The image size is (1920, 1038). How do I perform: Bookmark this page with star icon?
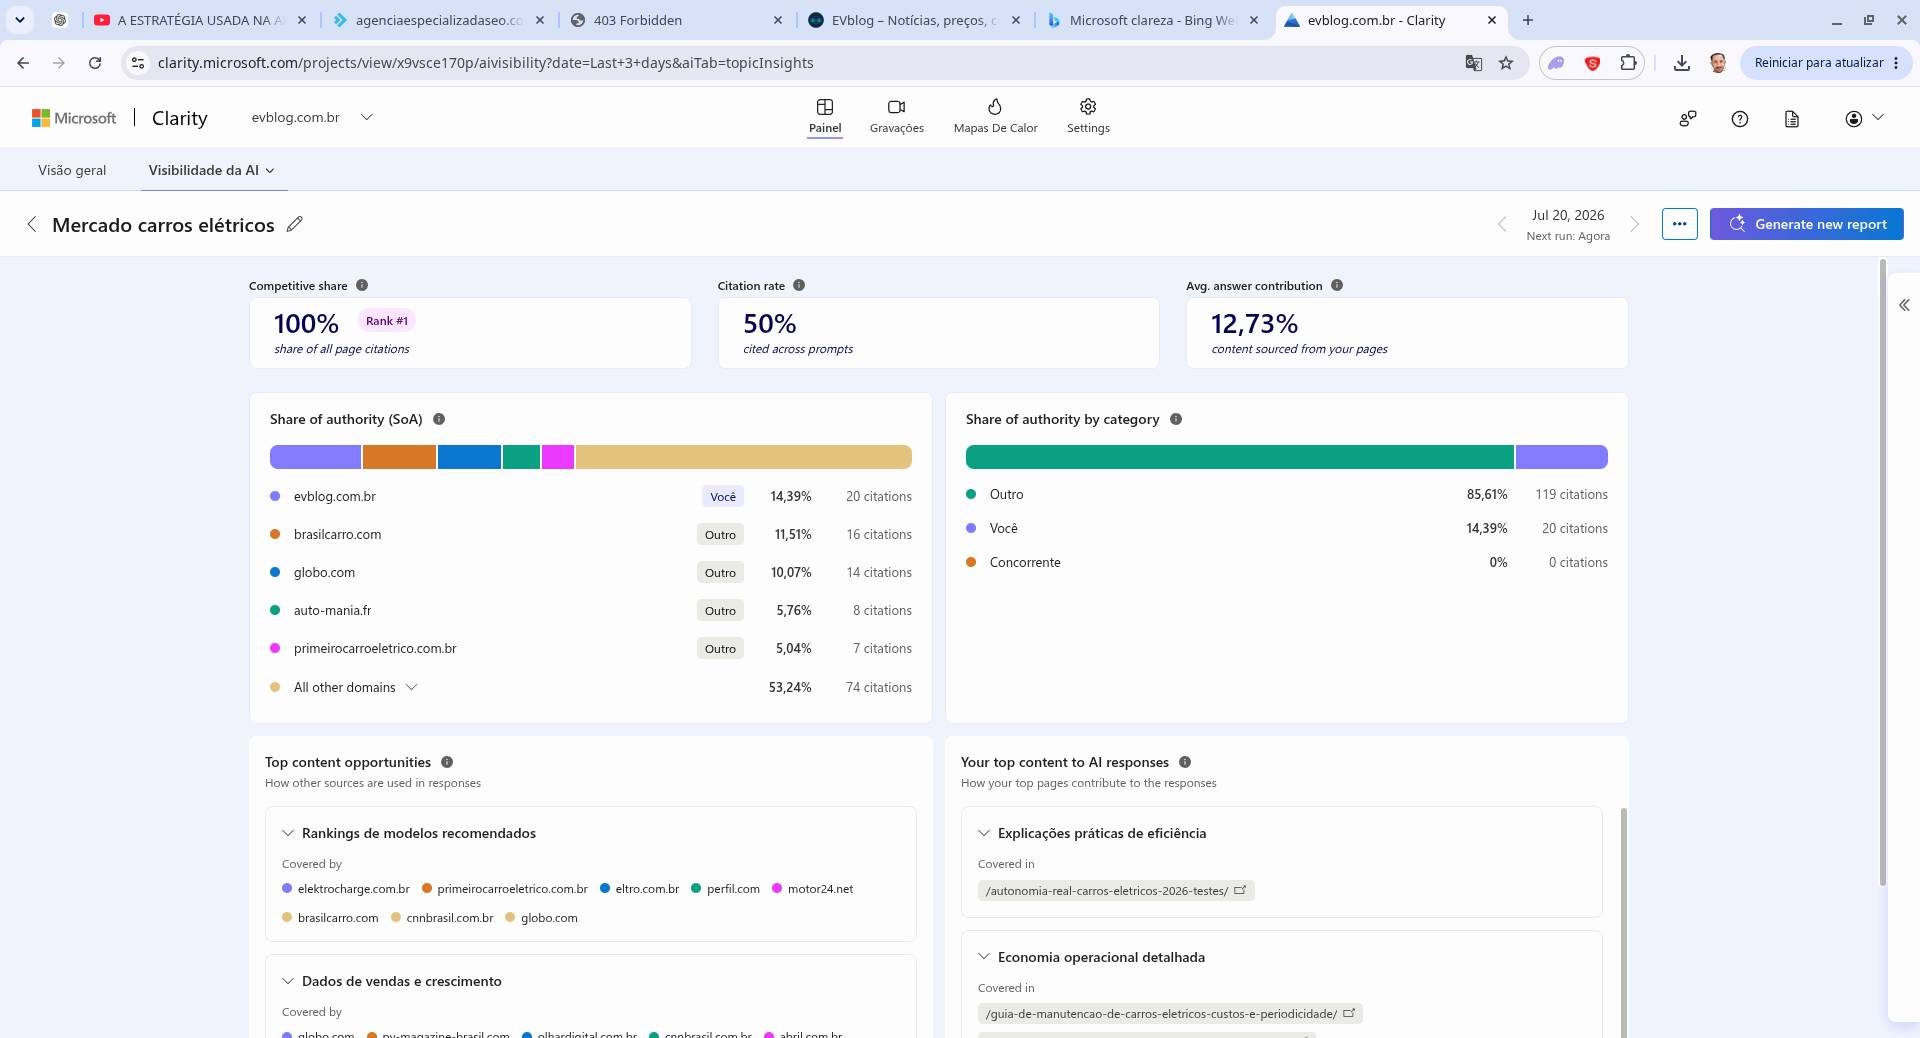click(x=1506, y=63)
